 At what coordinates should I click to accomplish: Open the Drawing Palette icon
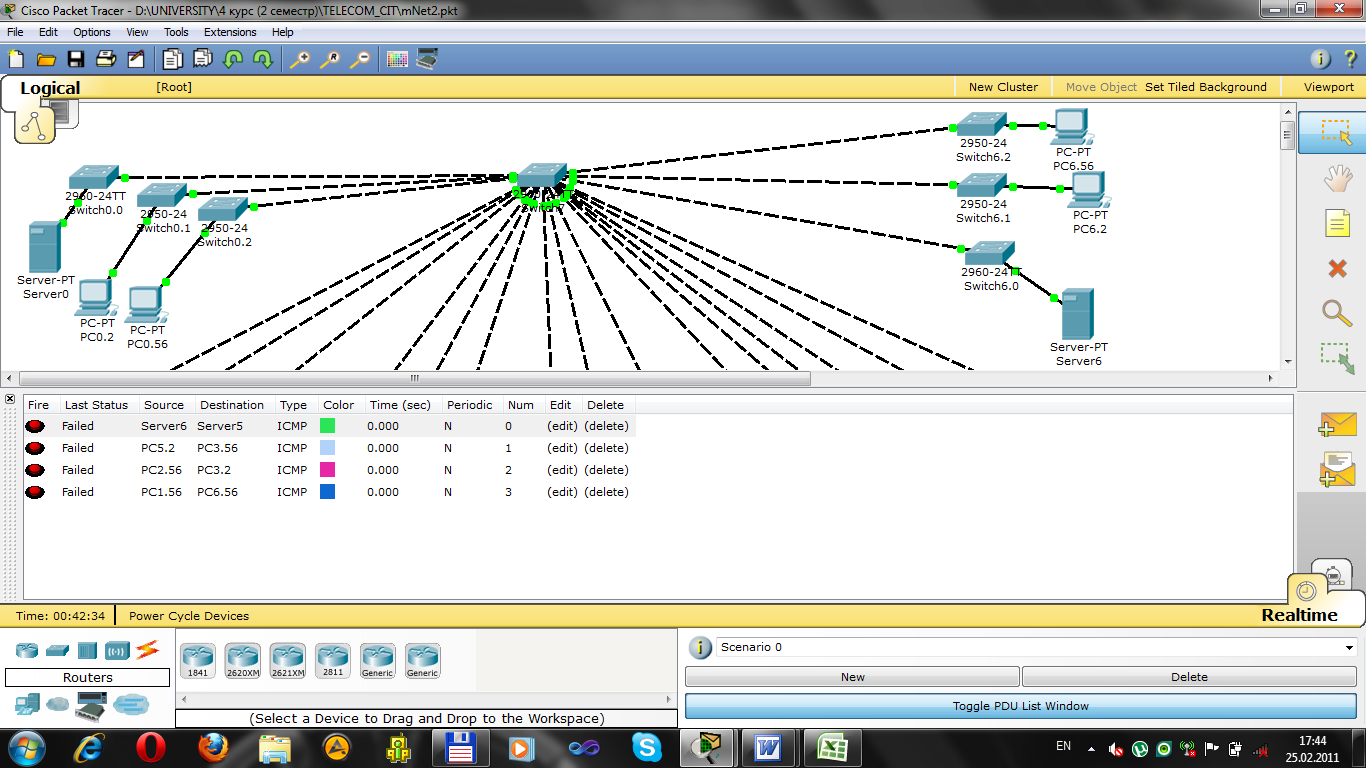point(397,59)
